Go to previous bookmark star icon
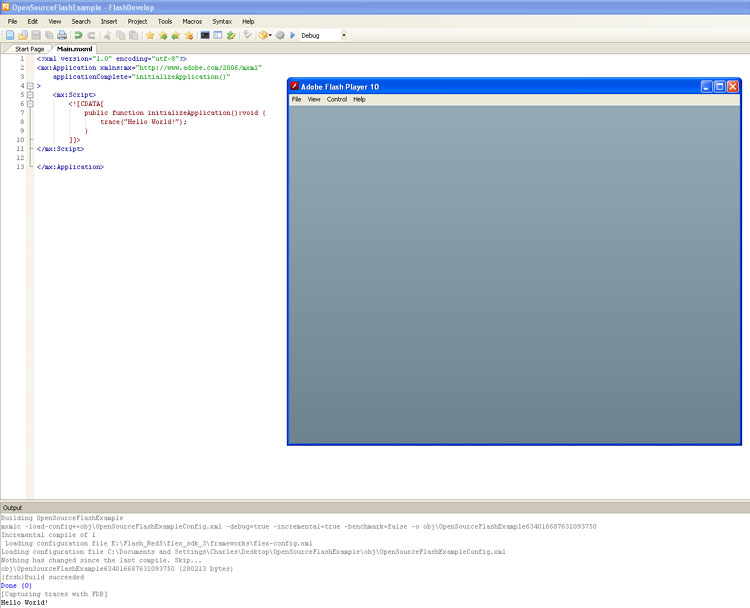750x608 pixels. [x=176, y=35]
